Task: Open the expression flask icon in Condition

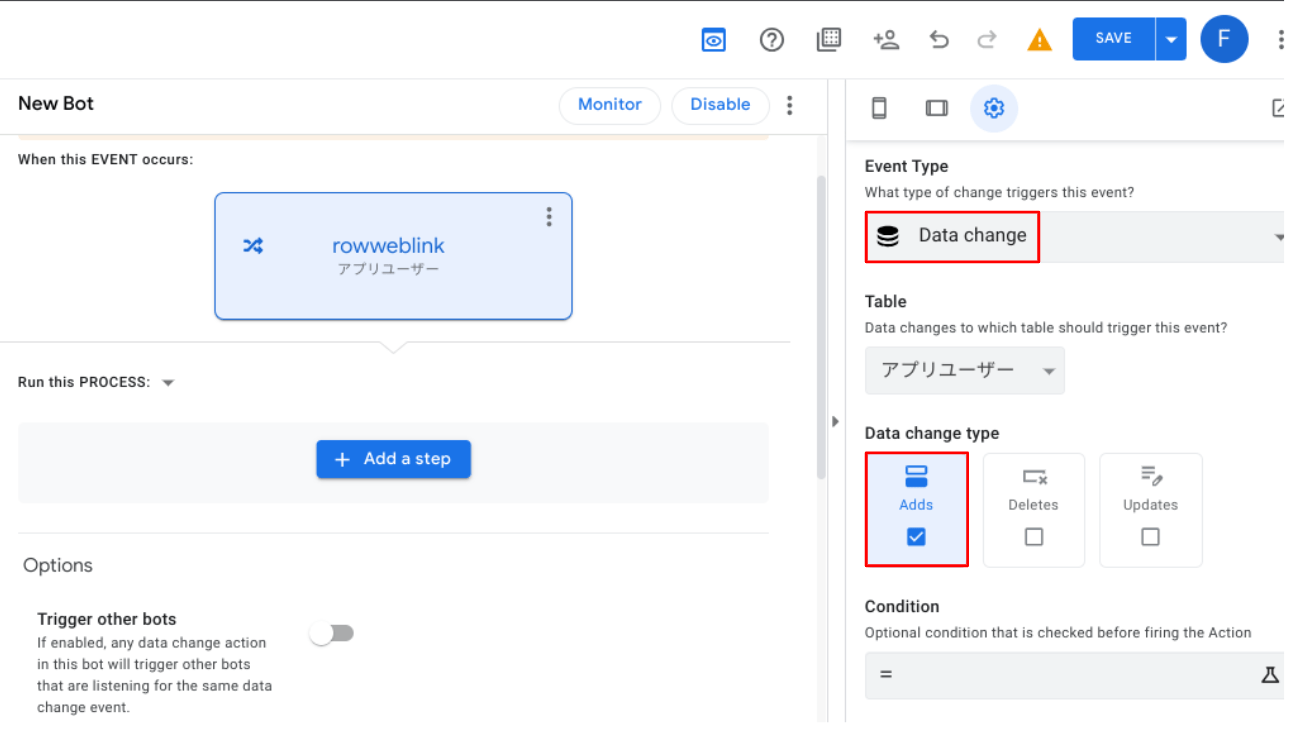Action: click(1270, 675)
